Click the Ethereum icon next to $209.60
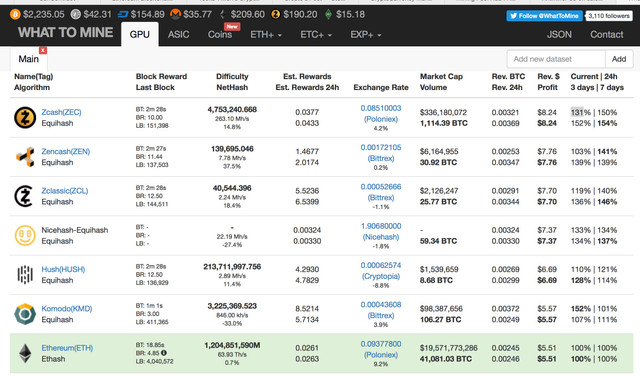This screenshot has width=640, height=376. tap(223, 15)
